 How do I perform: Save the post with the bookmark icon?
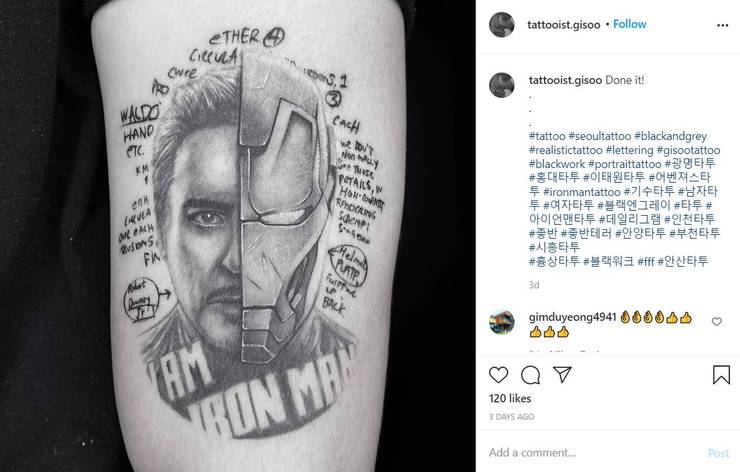721,375
